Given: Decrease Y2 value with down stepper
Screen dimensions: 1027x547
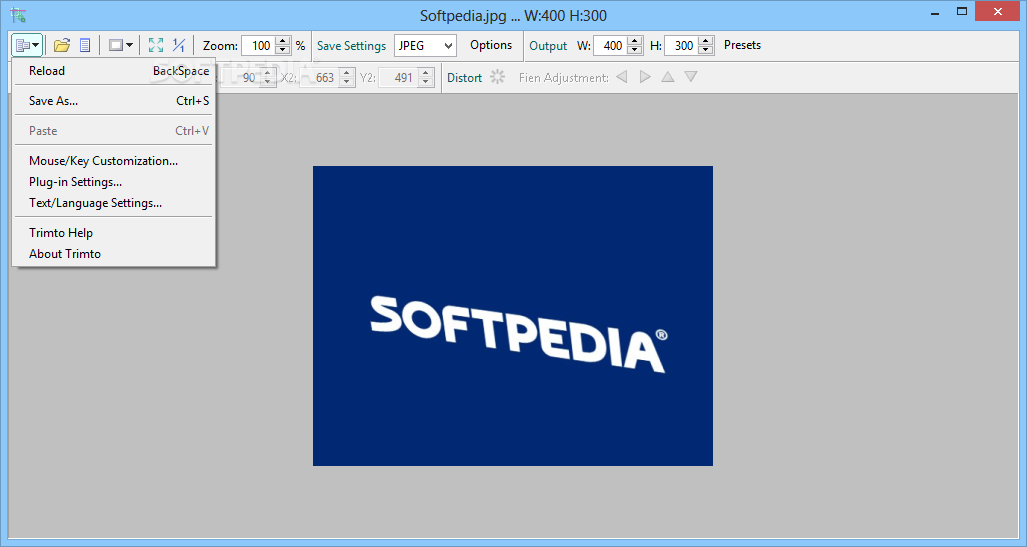Looking at the screenshot, I should pos(426,82).
